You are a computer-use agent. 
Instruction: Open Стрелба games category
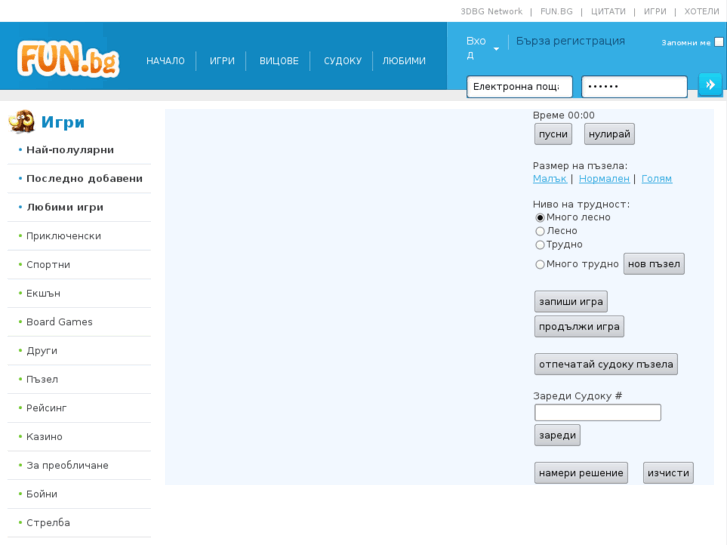point(48,523)
